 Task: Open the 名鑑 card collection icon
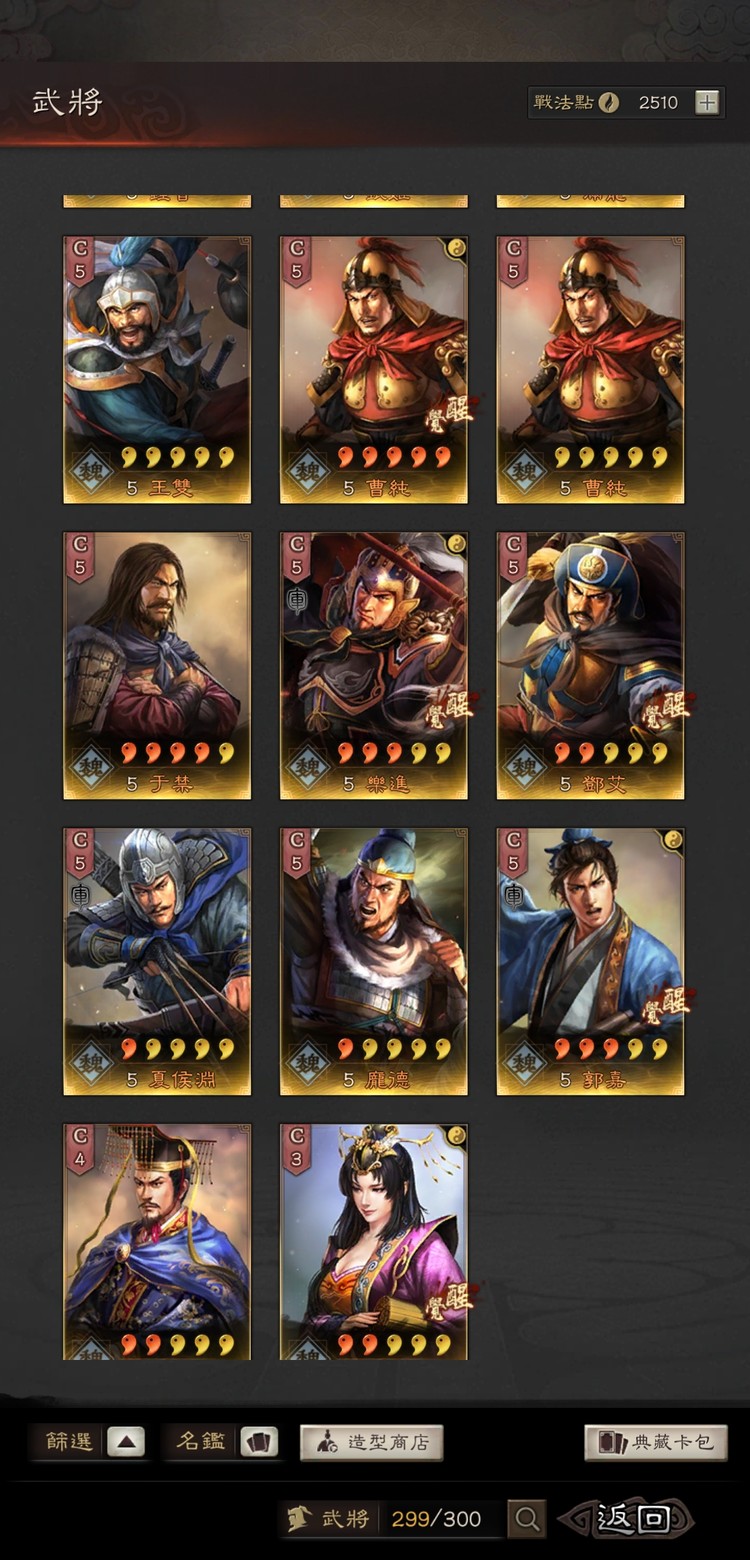[x=259, y=1442]
